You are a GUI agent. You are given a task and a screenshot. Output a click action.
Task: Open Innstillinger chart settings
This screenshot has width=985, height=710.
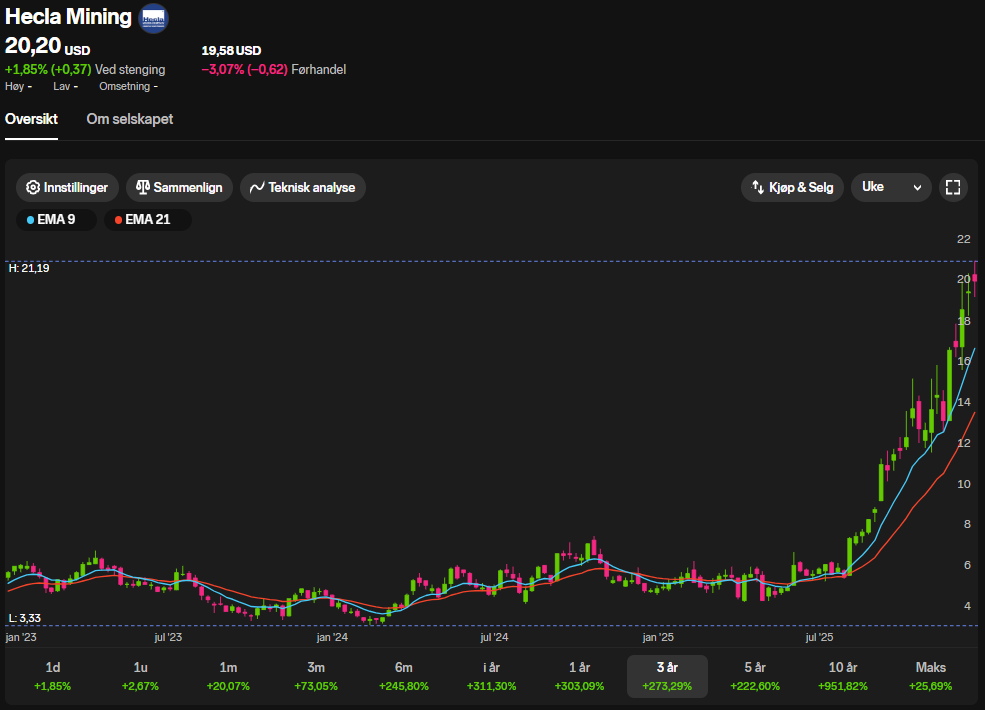tap(67, 188)
